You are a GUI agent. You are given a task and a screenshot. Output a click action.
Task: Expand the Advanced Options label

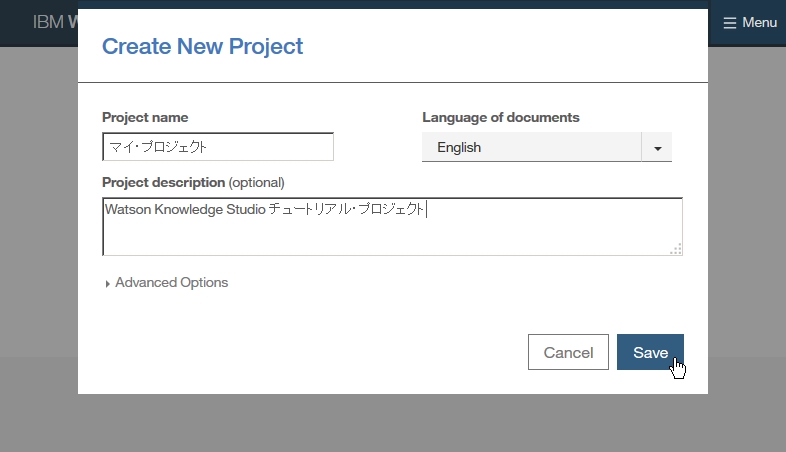click(171, 283)
